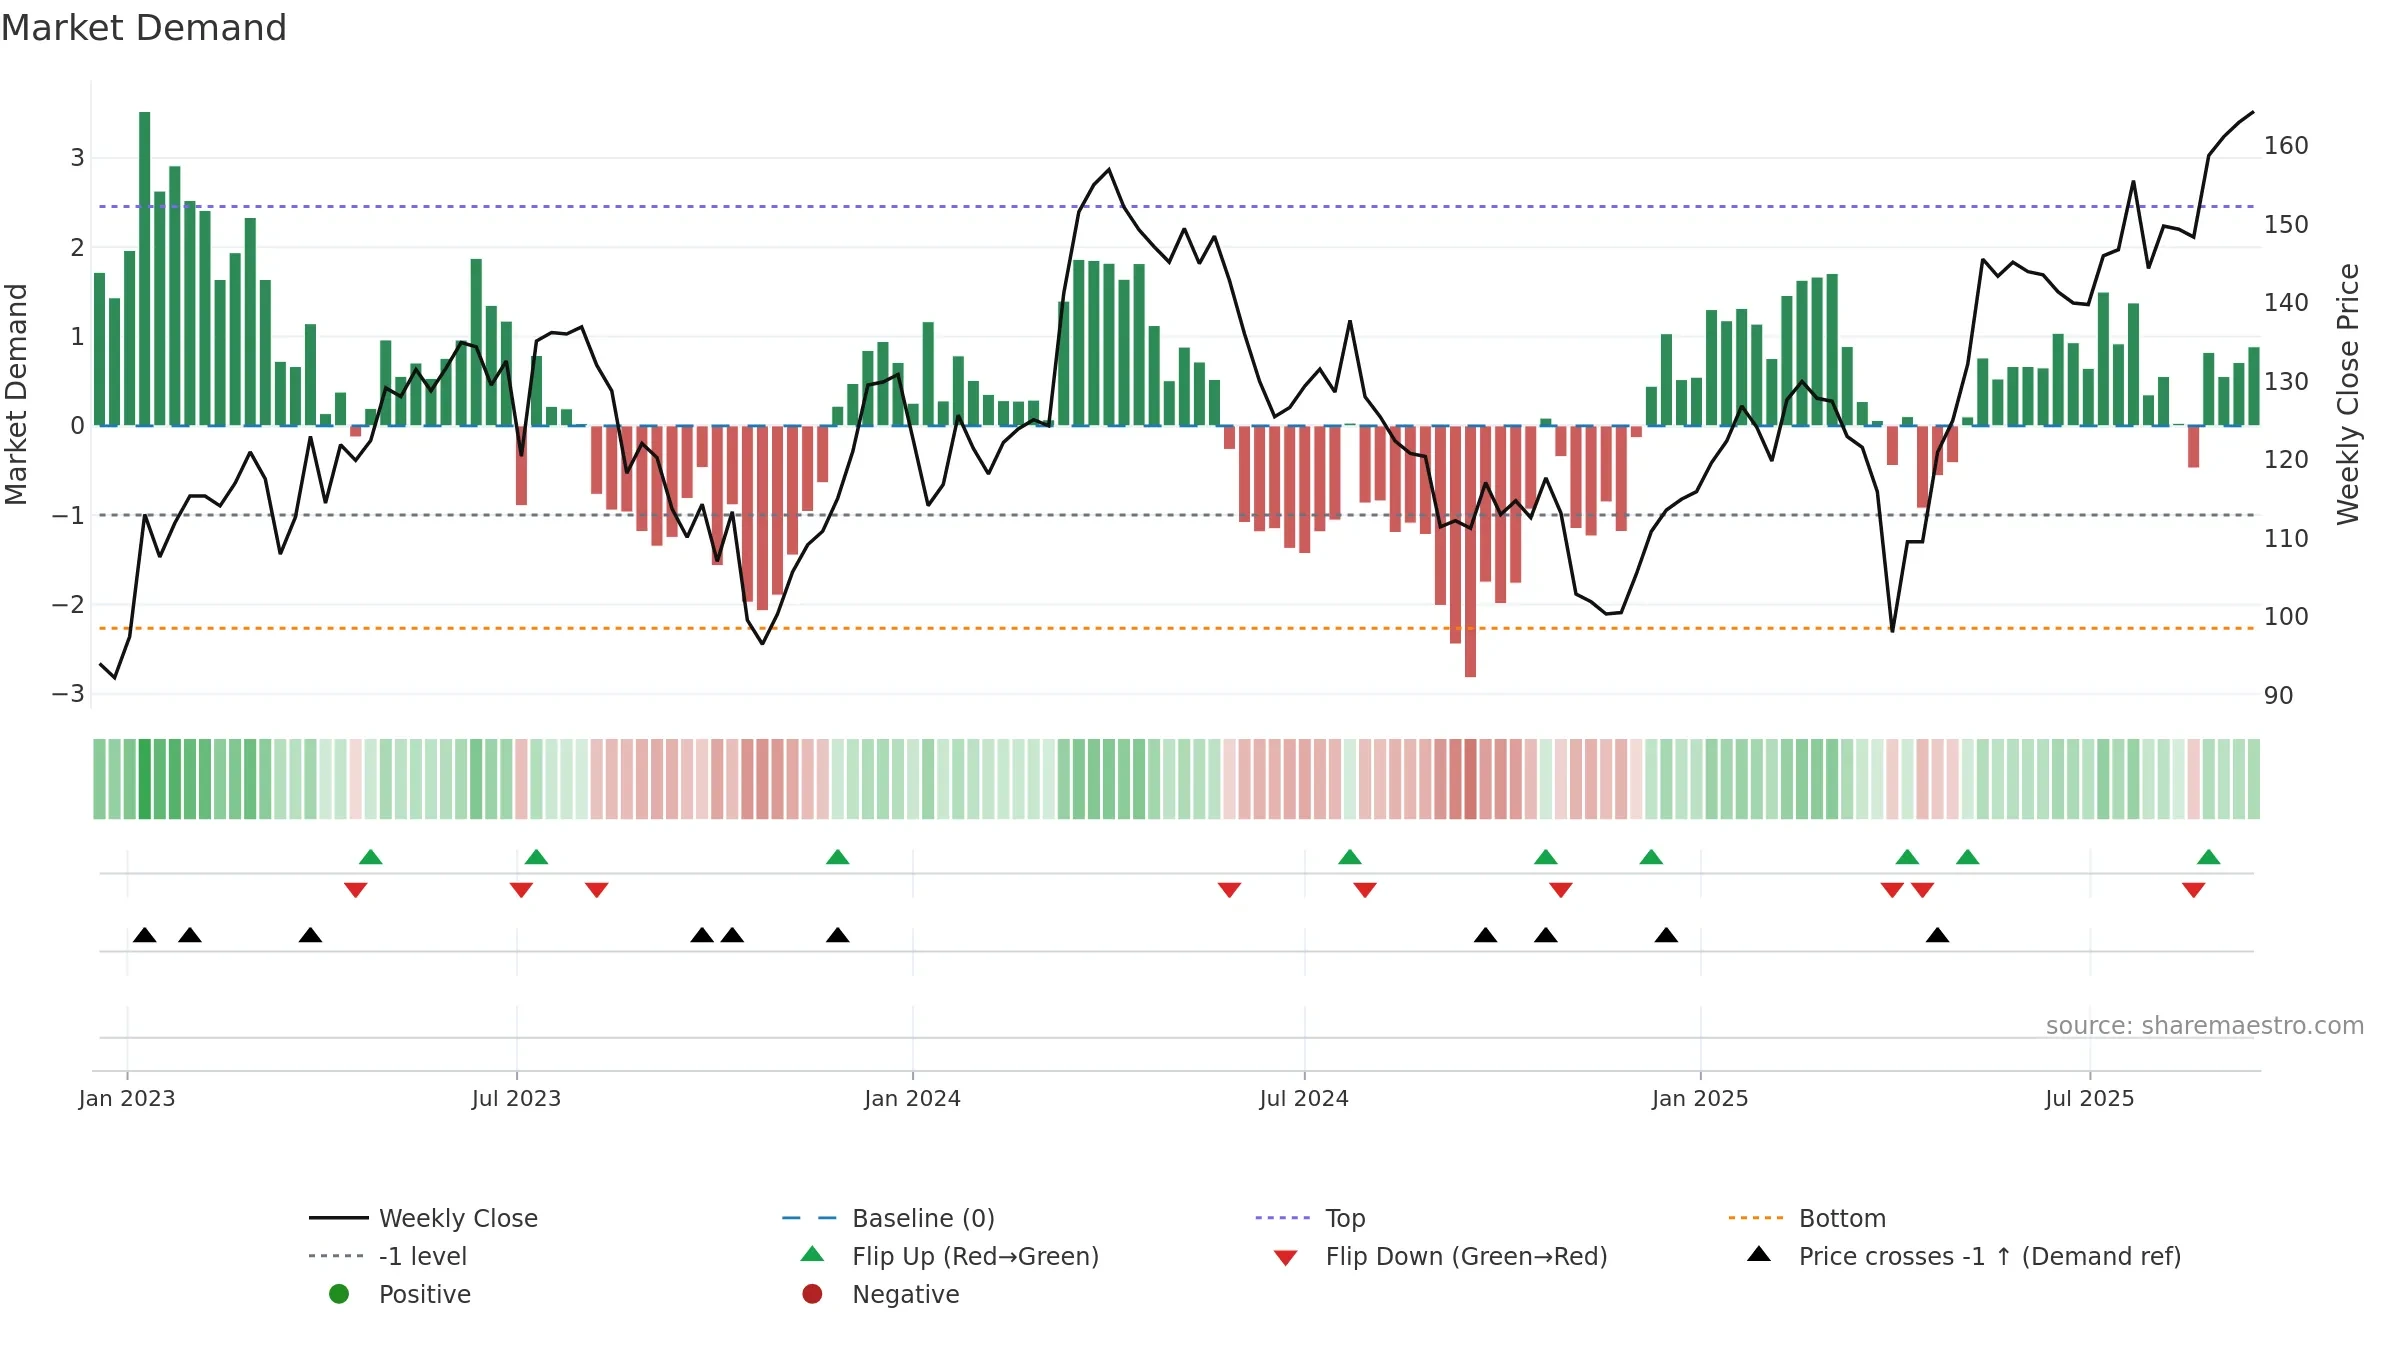Click the deepest red demand bar near -3
This screenshot has width=2400, height=1350.
coord(1470,551)
